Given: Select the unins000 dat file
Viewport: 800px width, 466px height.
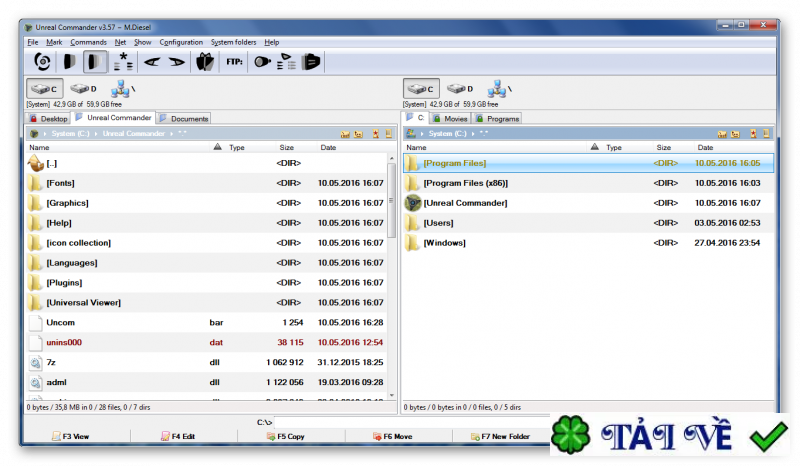Looking at the screenshot, I should (x=207, y=342).
